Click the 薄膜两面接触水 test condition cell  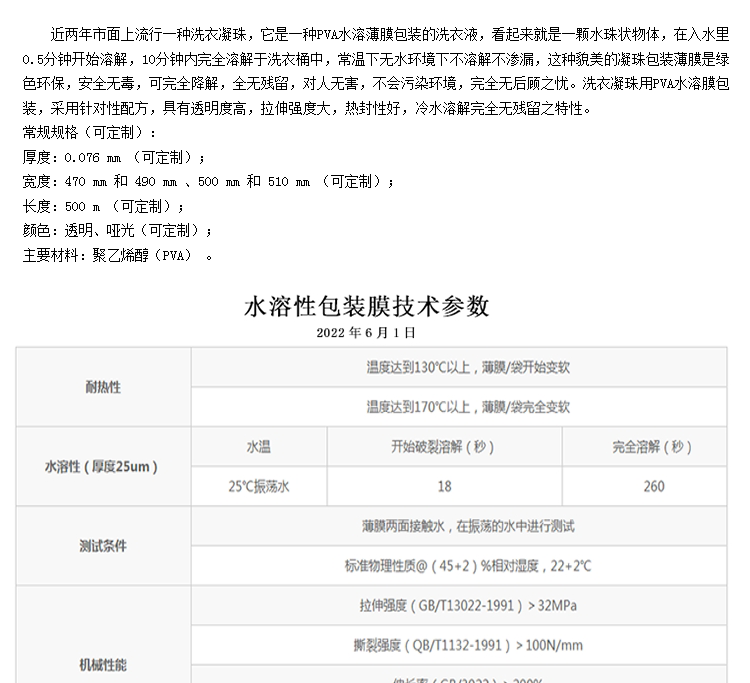coord(467,526)
